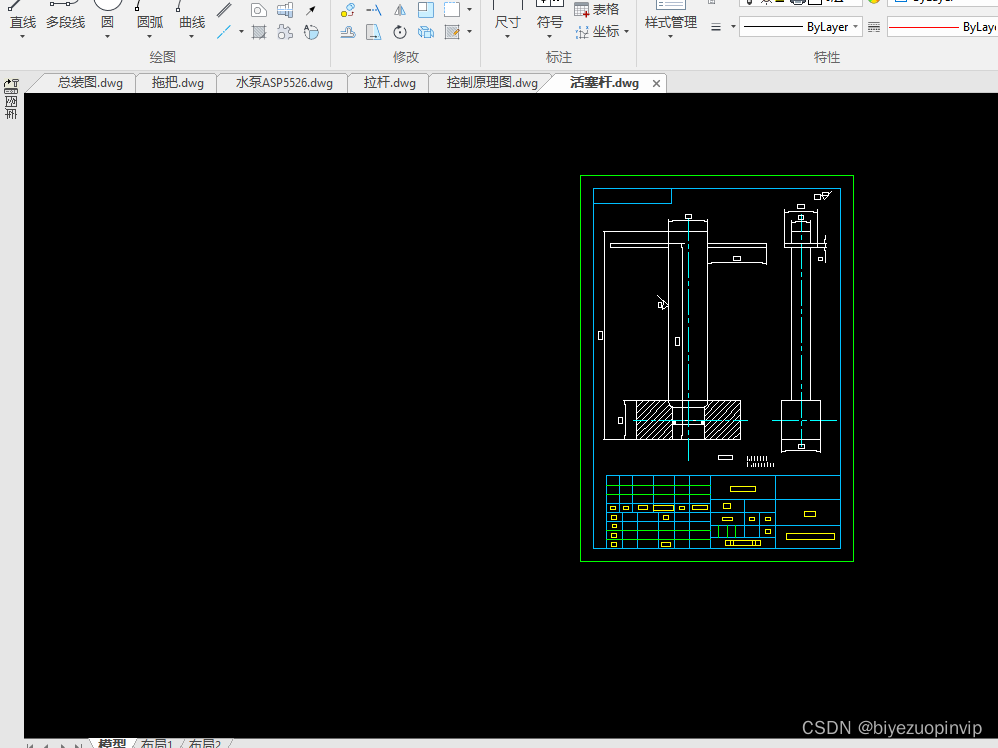The height and width of the screenshot is (748, 998).
Task: Click the rotate icon in 修改 panel
Action: pos(400,32)
